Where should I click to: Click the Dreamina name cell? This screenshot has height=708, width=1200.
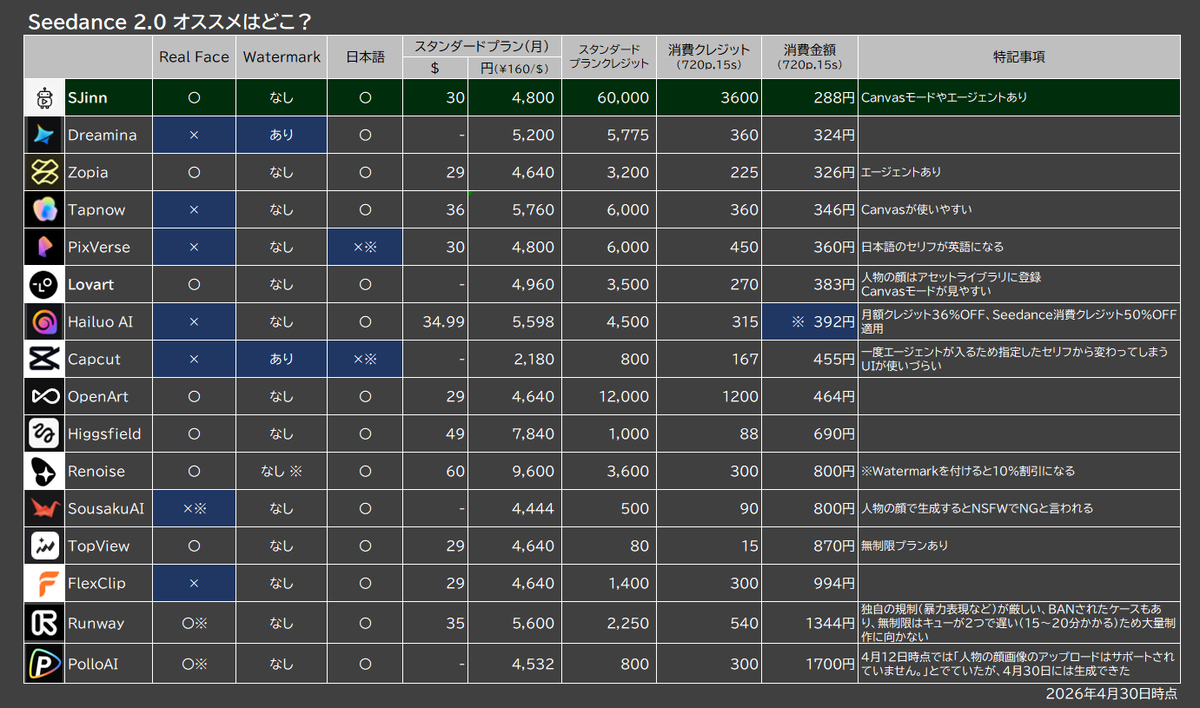click(108, 135)
